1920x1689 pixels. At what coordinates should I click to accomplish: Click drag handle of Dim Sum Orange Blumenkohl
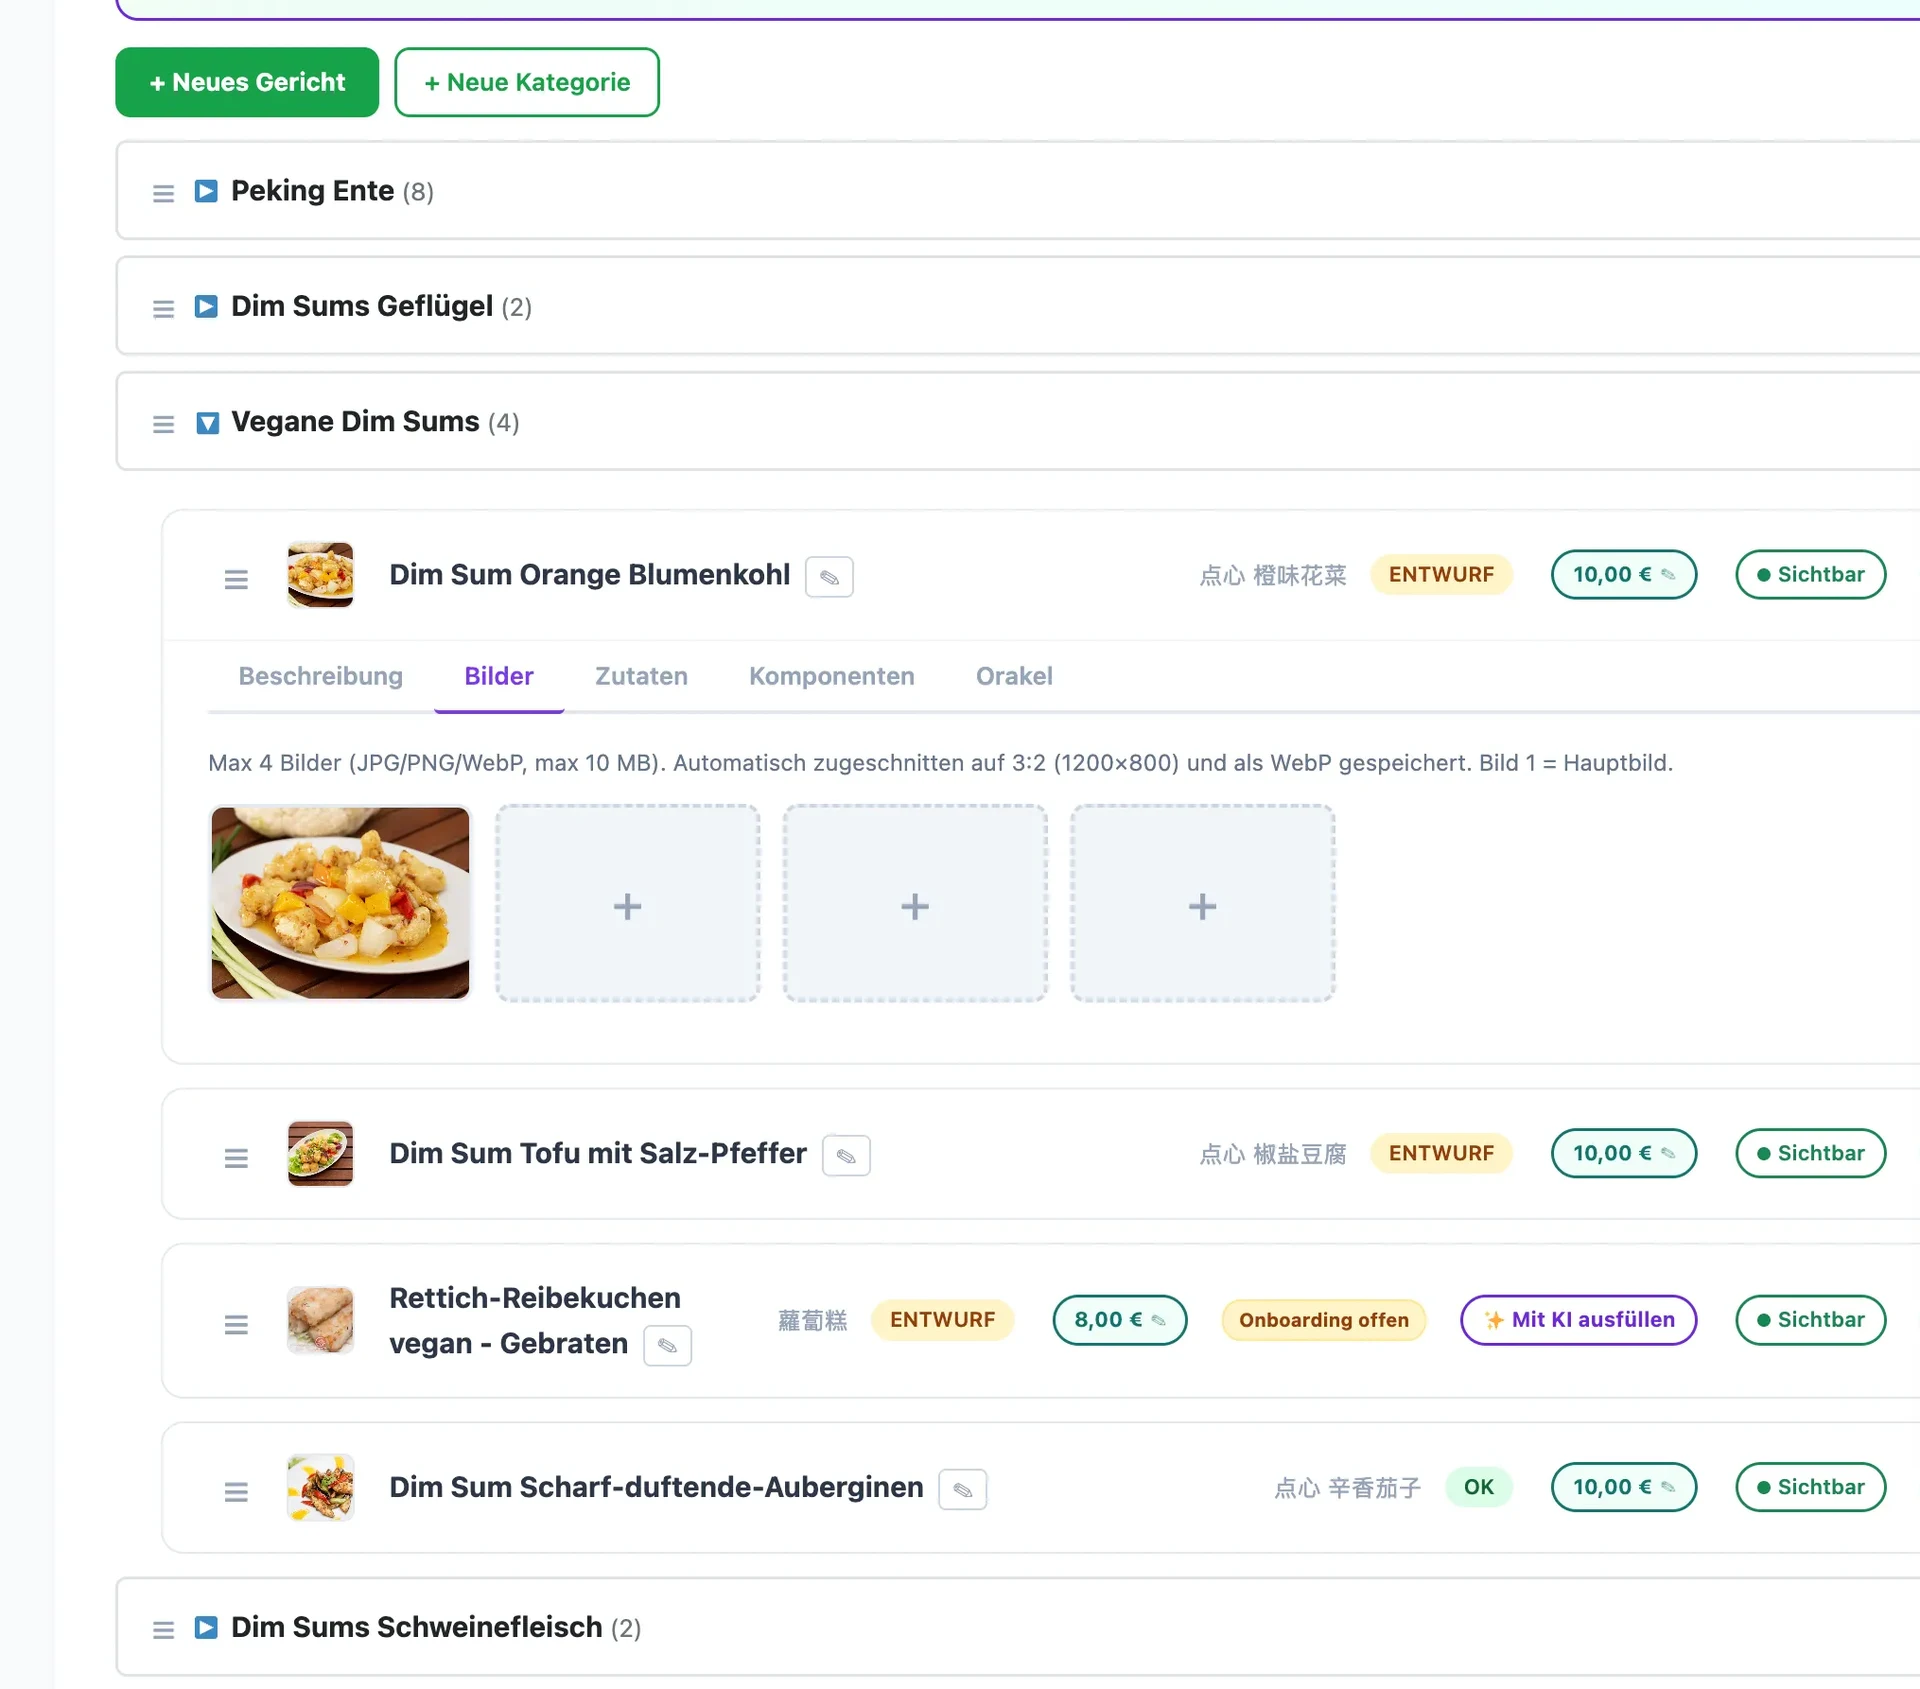[236, 579]
